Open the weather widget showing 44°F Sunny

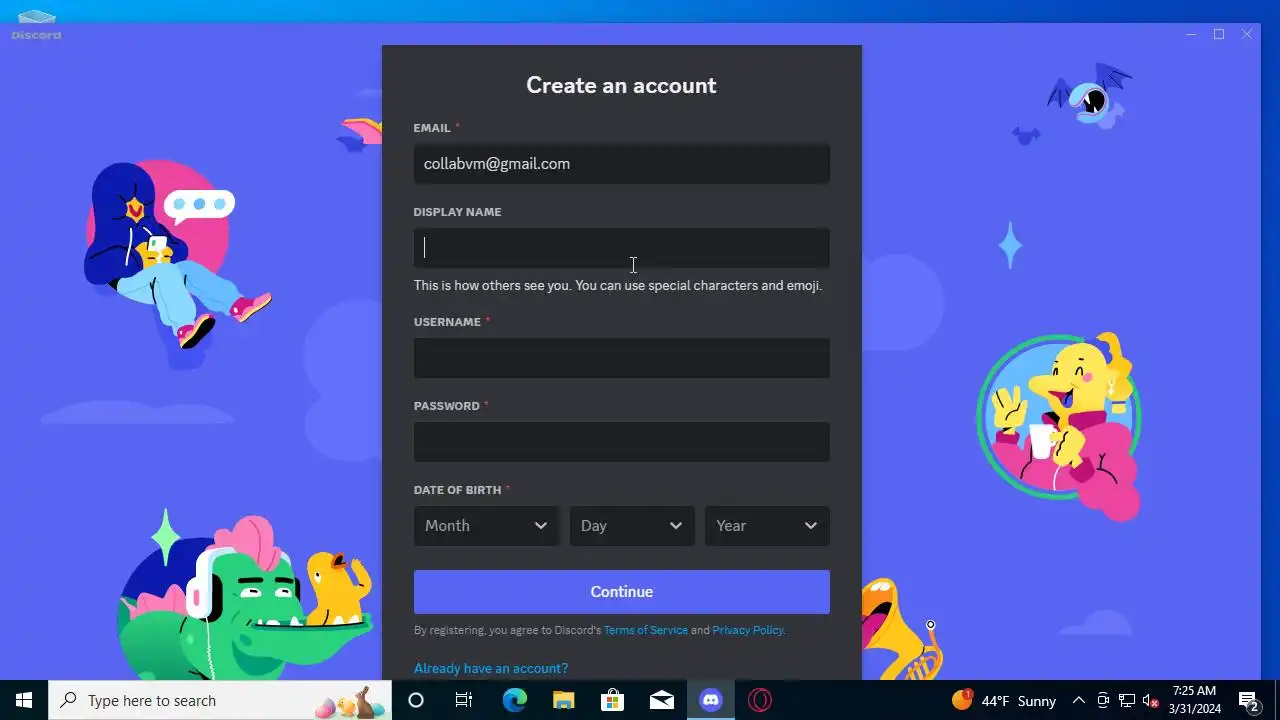pos(1004,700)
